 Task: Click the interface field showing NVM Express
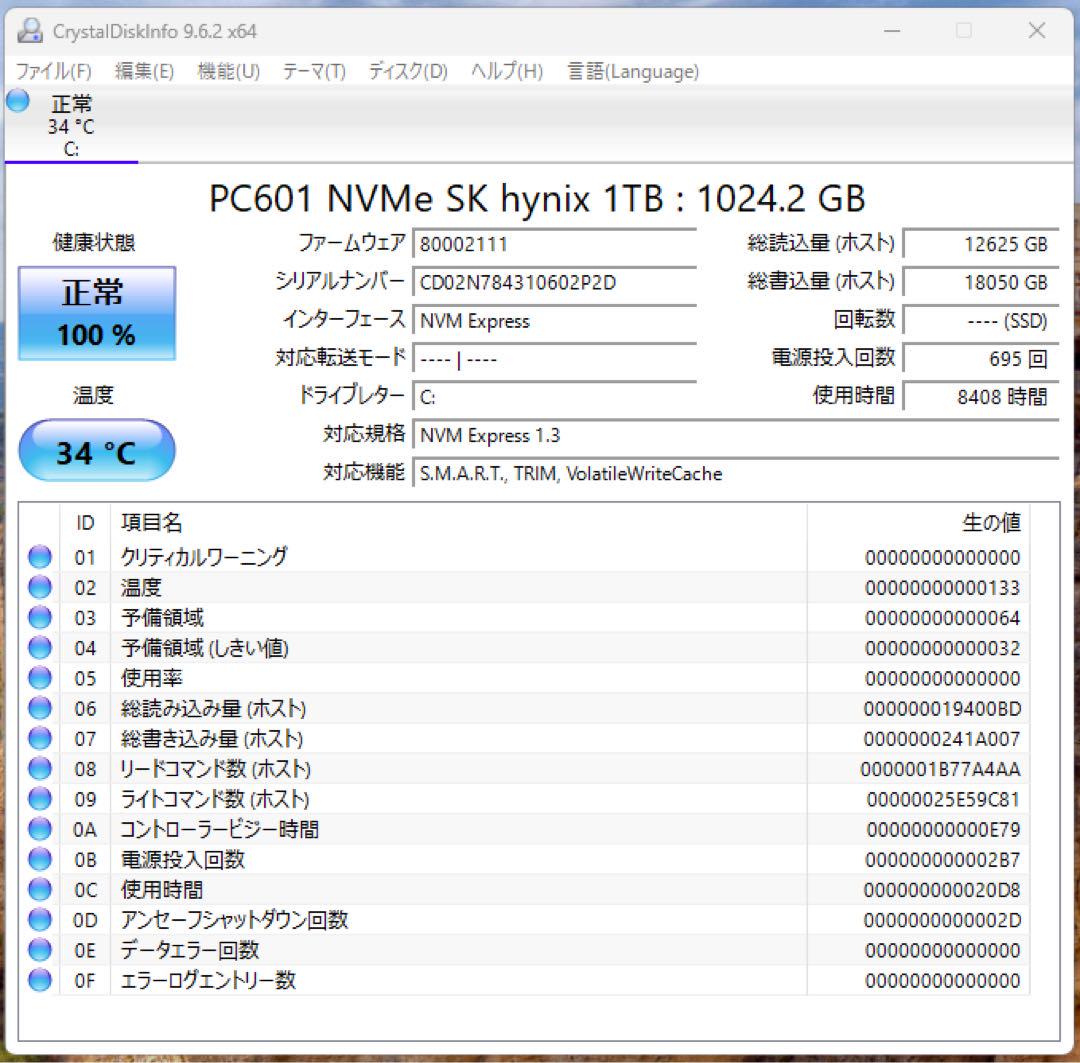(554, 321)
